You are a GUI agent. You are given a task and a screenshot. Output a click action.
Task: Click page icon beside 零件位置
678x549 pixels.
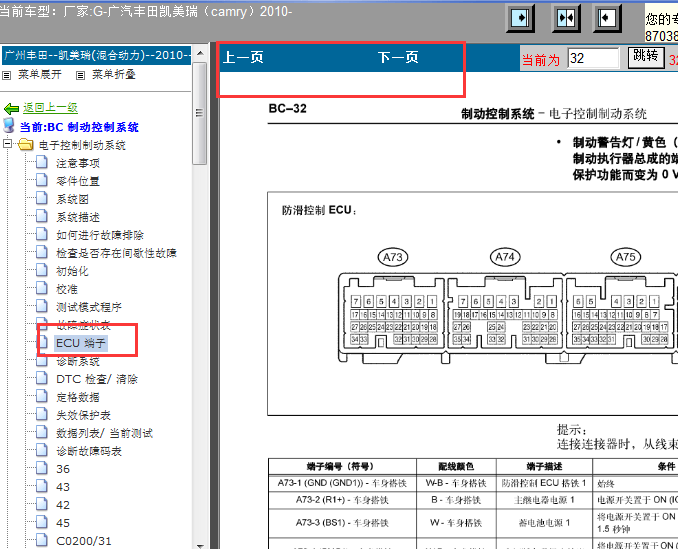(42, 180)
